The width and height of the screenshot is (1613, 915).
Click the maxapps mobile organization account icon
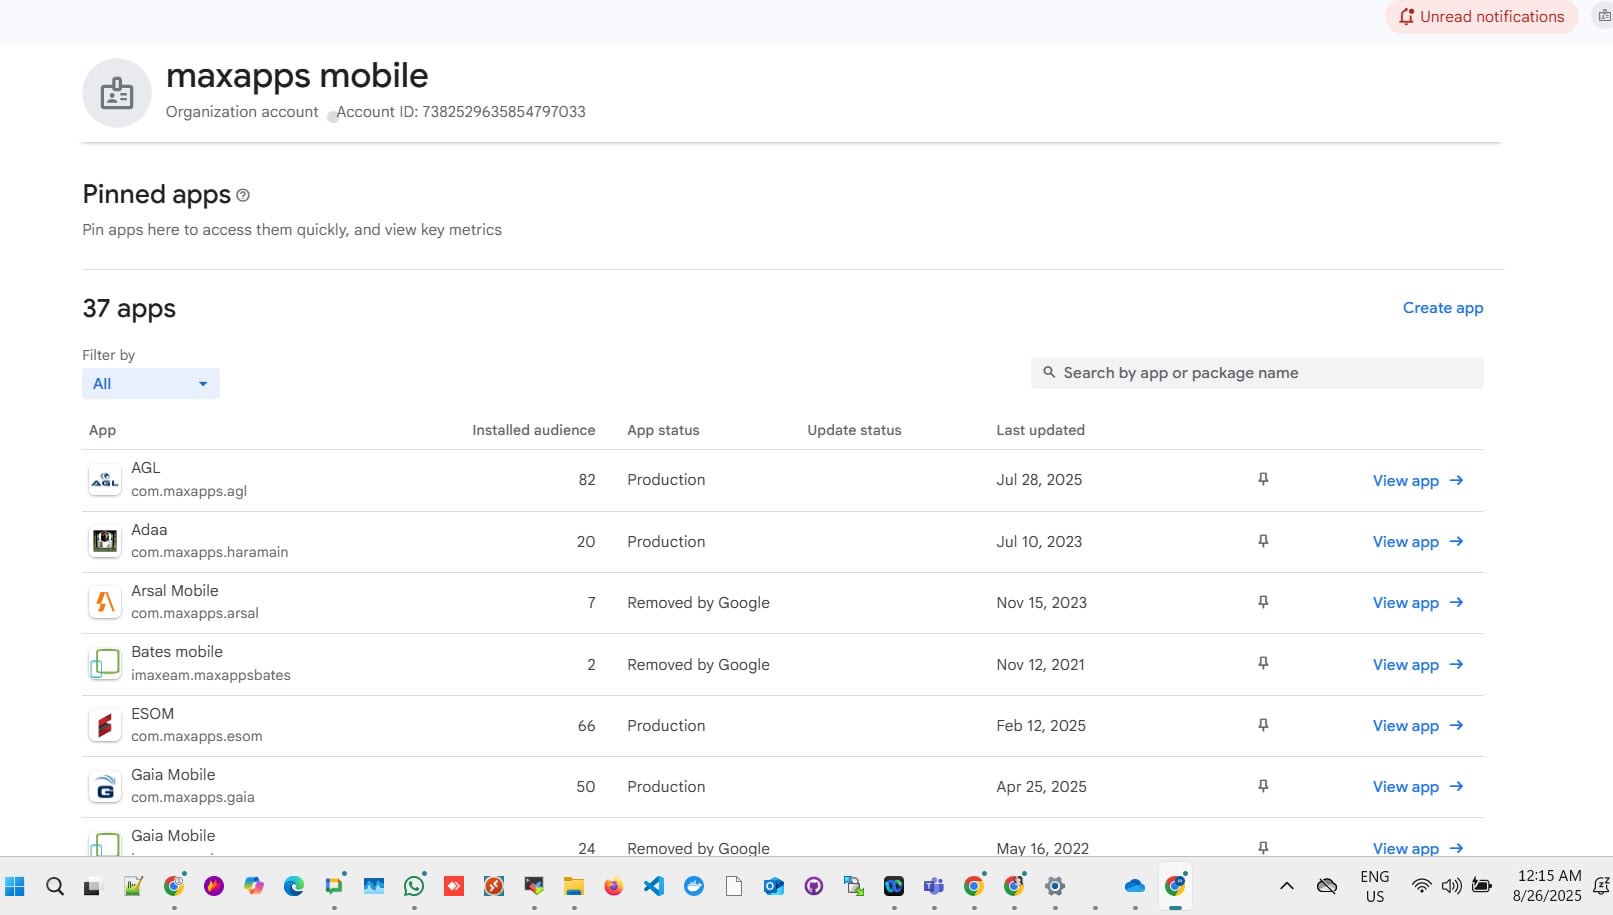pyautogui.click(x=117, y=93)
